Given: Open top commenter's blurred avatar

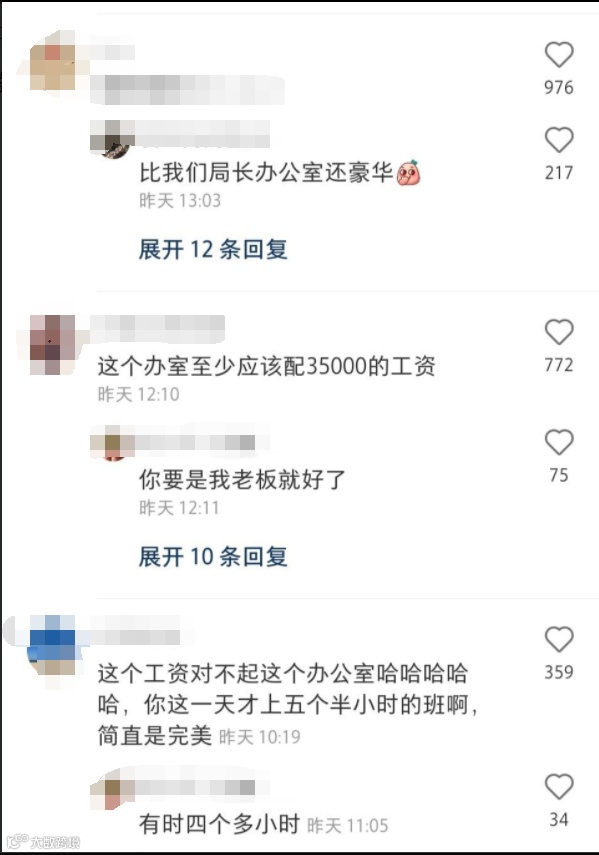Looking at the screenshot, I should (52, 67).
